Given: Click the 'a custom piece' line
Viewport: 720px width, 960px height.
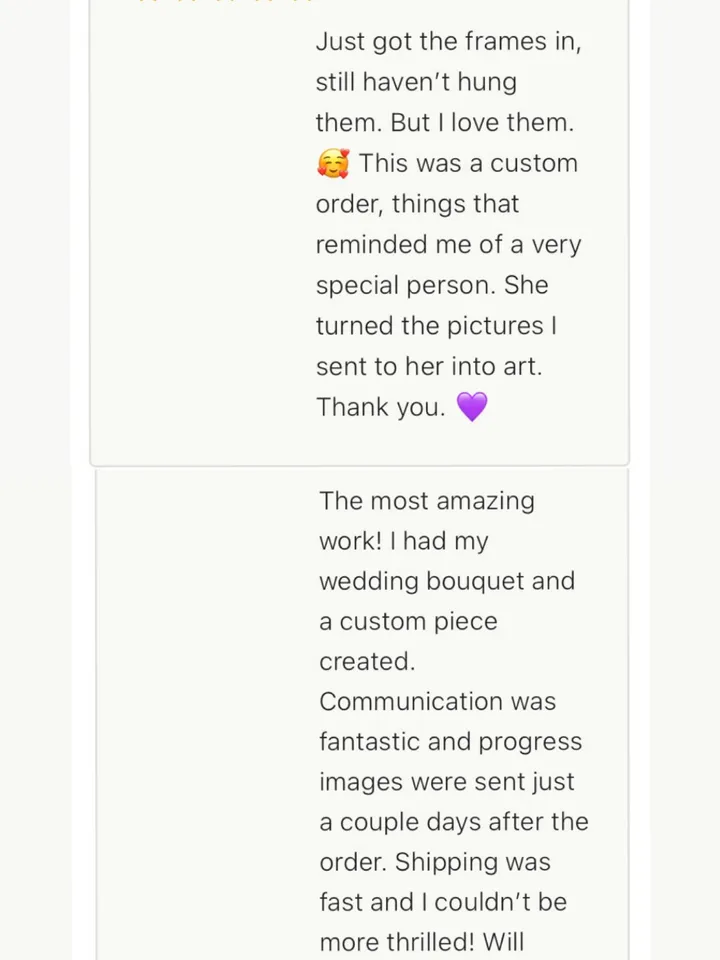Looking at the screenshot, I should pos(408,621).
